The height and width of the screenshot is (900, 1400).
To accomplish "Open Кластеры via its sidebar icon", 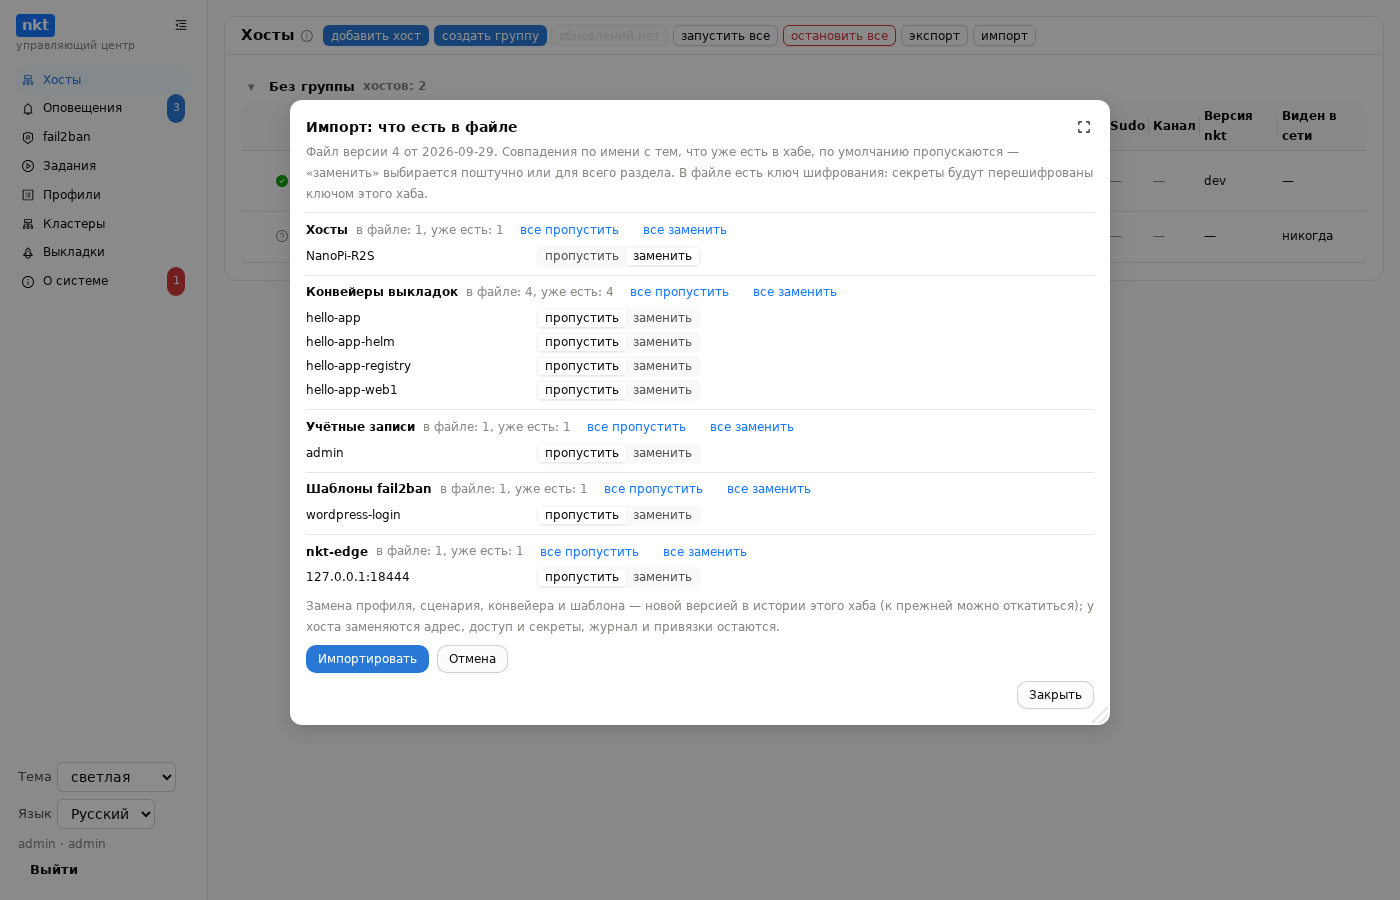I will point(28,225).
